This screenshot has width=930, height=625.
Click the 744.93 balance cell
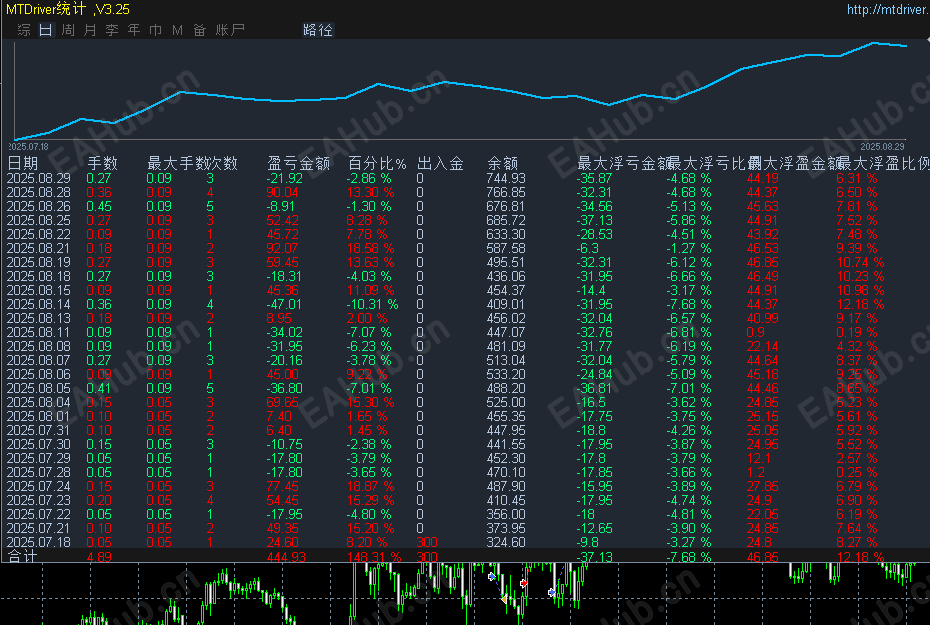click(506, 178)
